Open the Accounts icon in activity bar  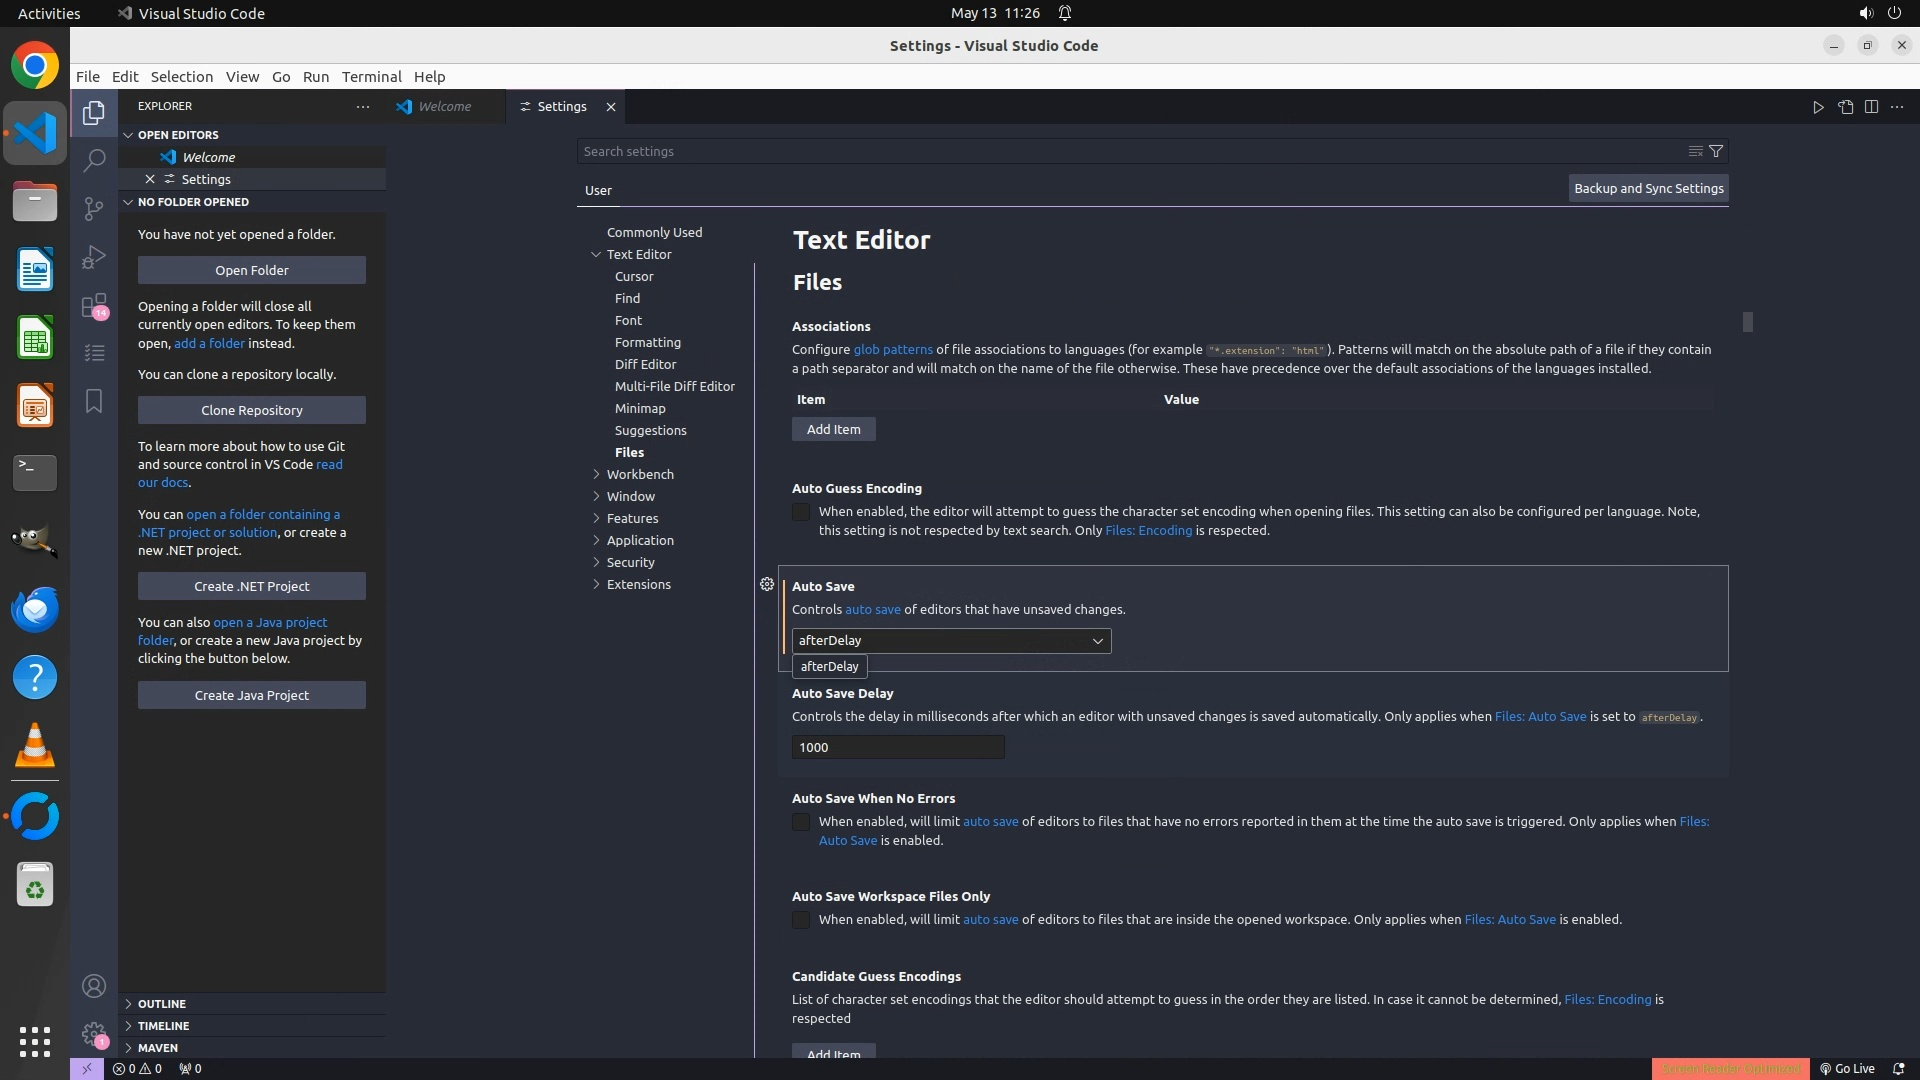pyautogui.click(x=94, y=987)
